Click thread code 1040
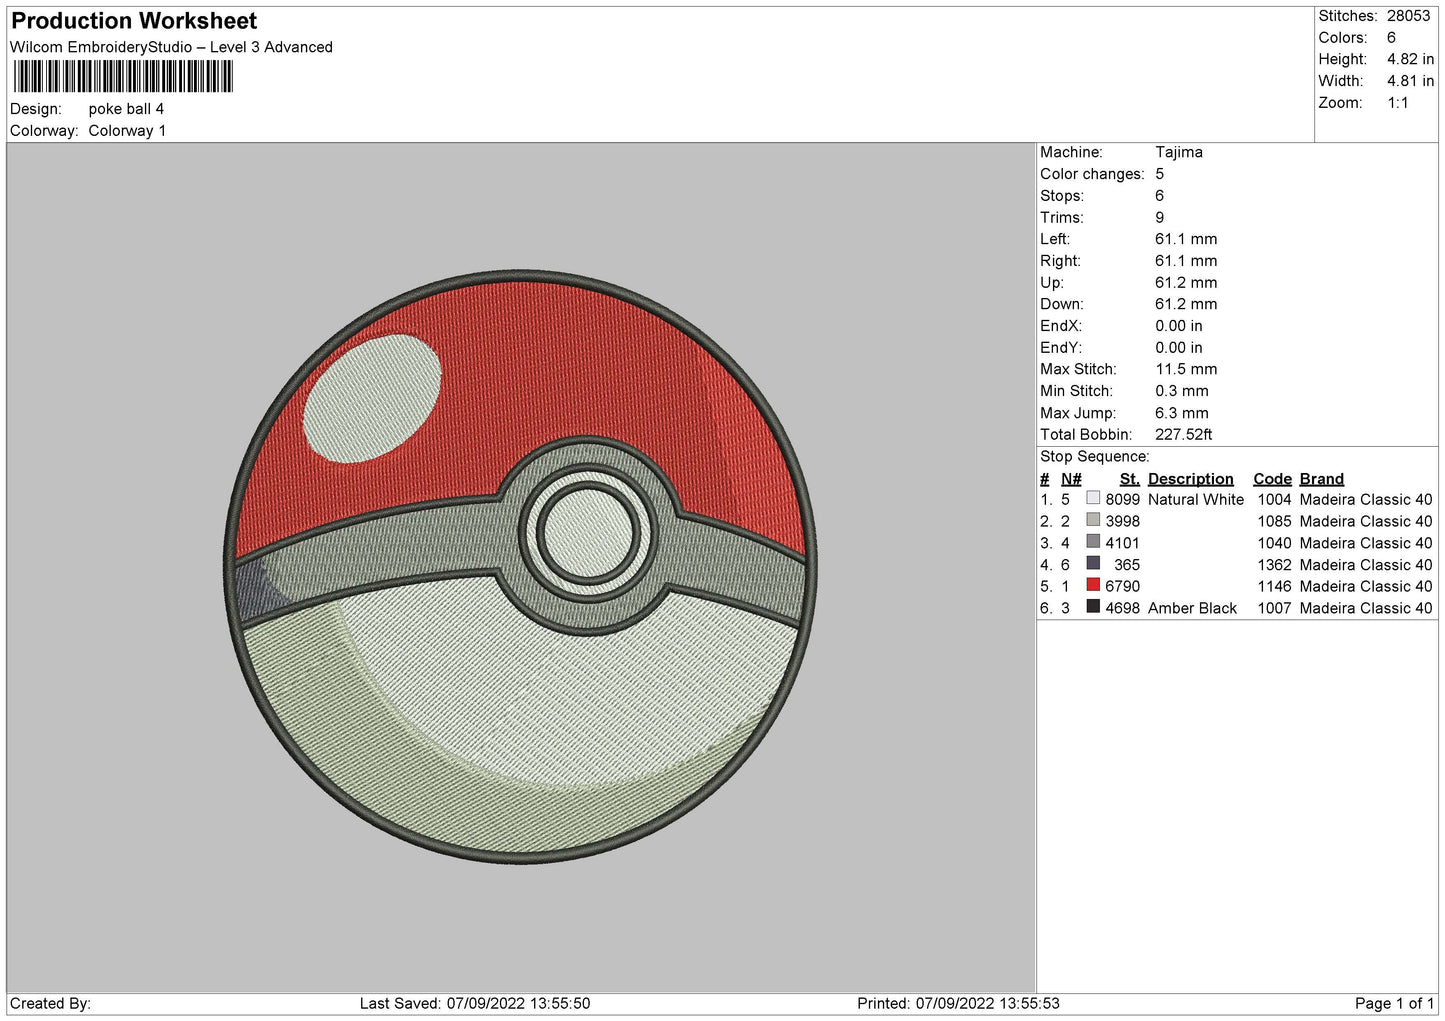The width and height of the screenshot is (1445, 1021). (x=1274, y=543)
